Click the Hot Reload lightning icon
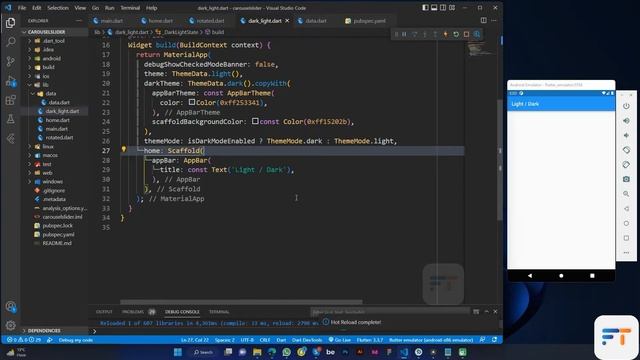The height and width of the screenshot is (360, 640). pyautogui.click(x=446, y=34)
